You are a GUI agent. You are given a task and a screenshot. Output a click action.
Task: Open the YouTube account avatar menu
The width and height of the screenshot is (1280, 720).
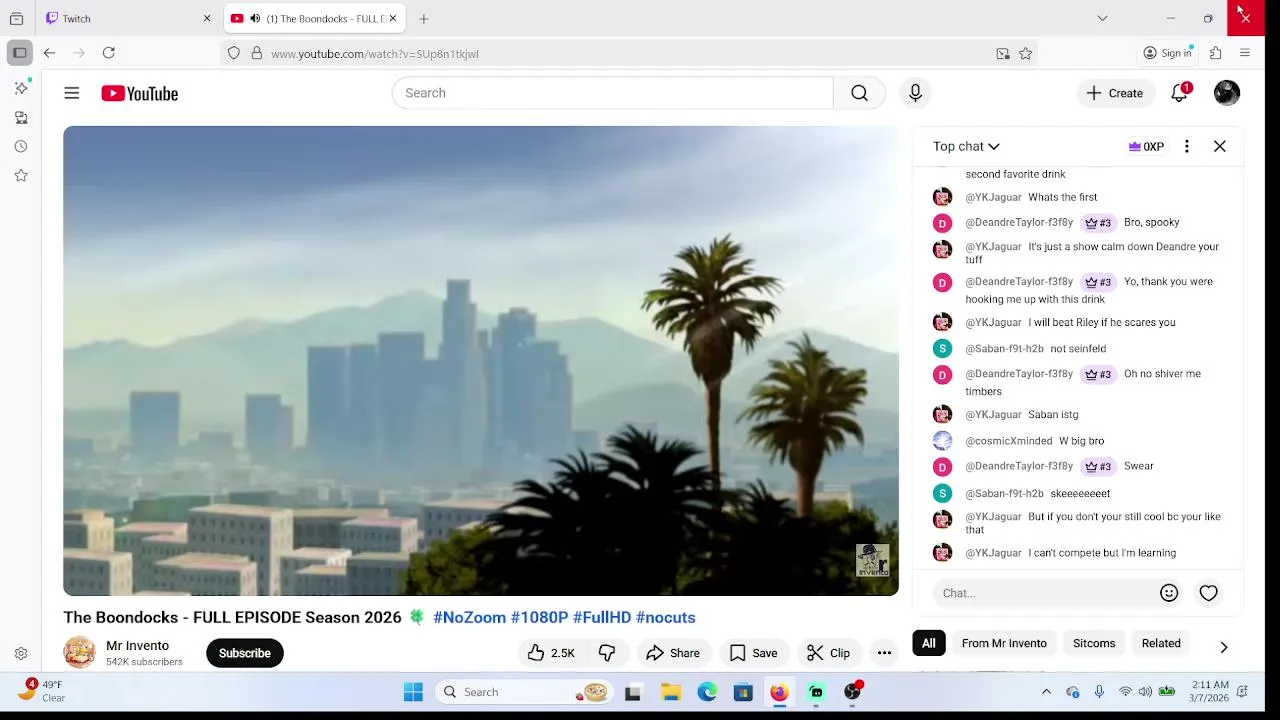[x=1227, y=93]
